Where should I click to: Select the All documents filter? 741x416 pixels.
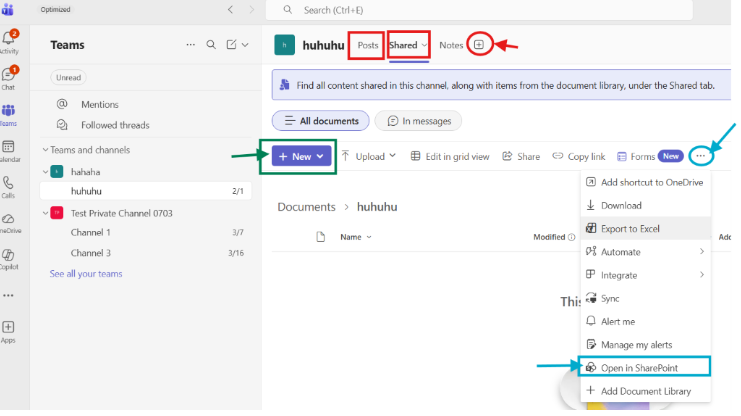click(320, 121)
